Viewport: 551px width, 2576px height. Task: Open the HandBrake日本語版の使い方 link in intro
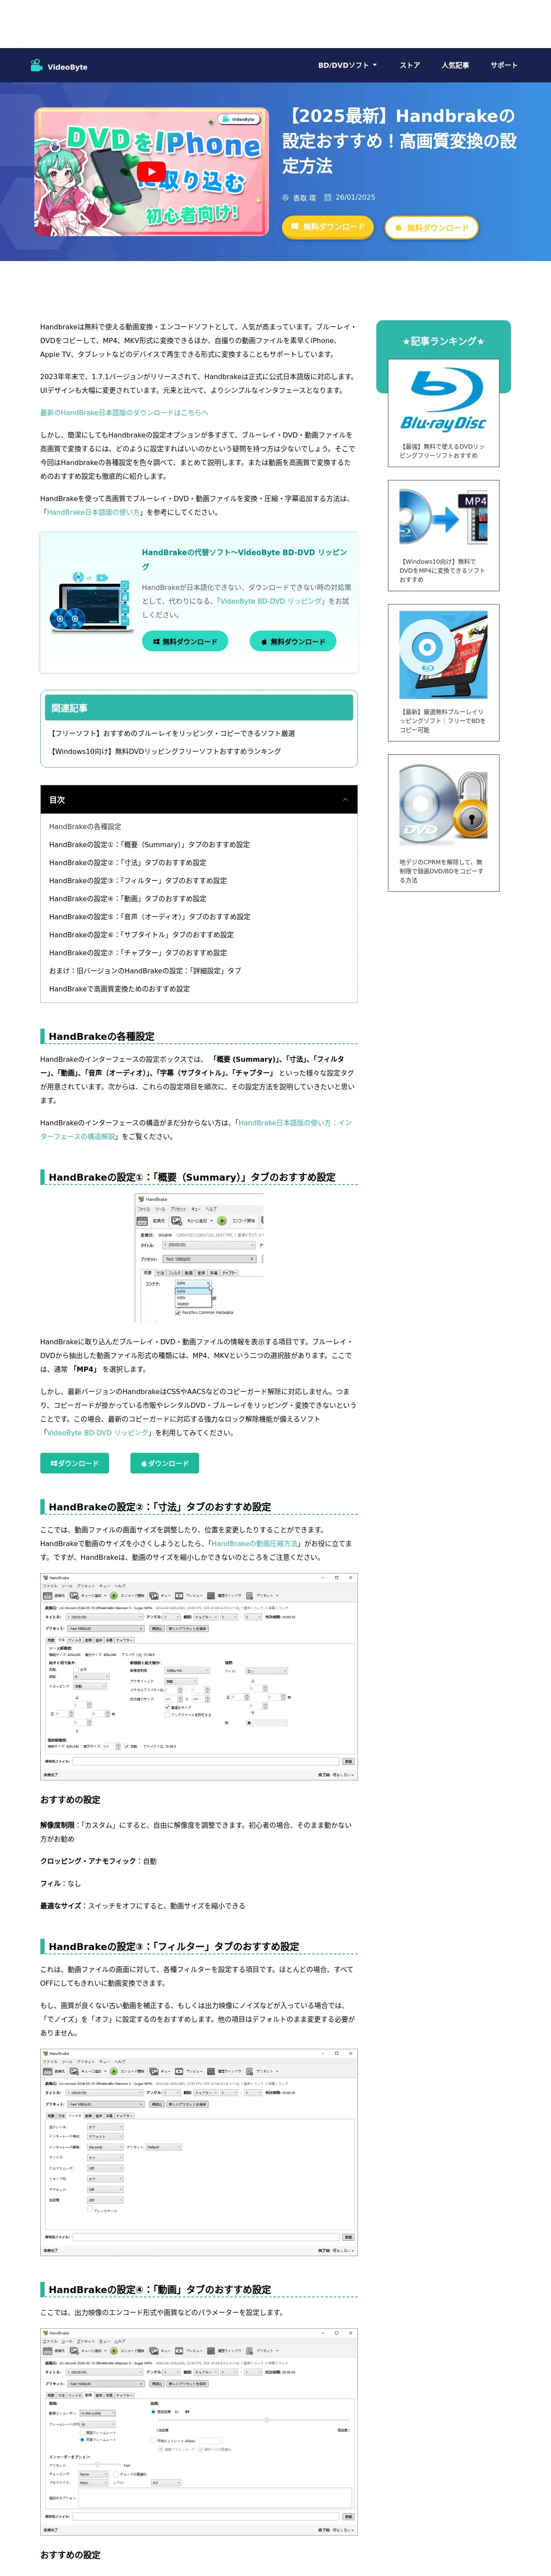(94, 512)
